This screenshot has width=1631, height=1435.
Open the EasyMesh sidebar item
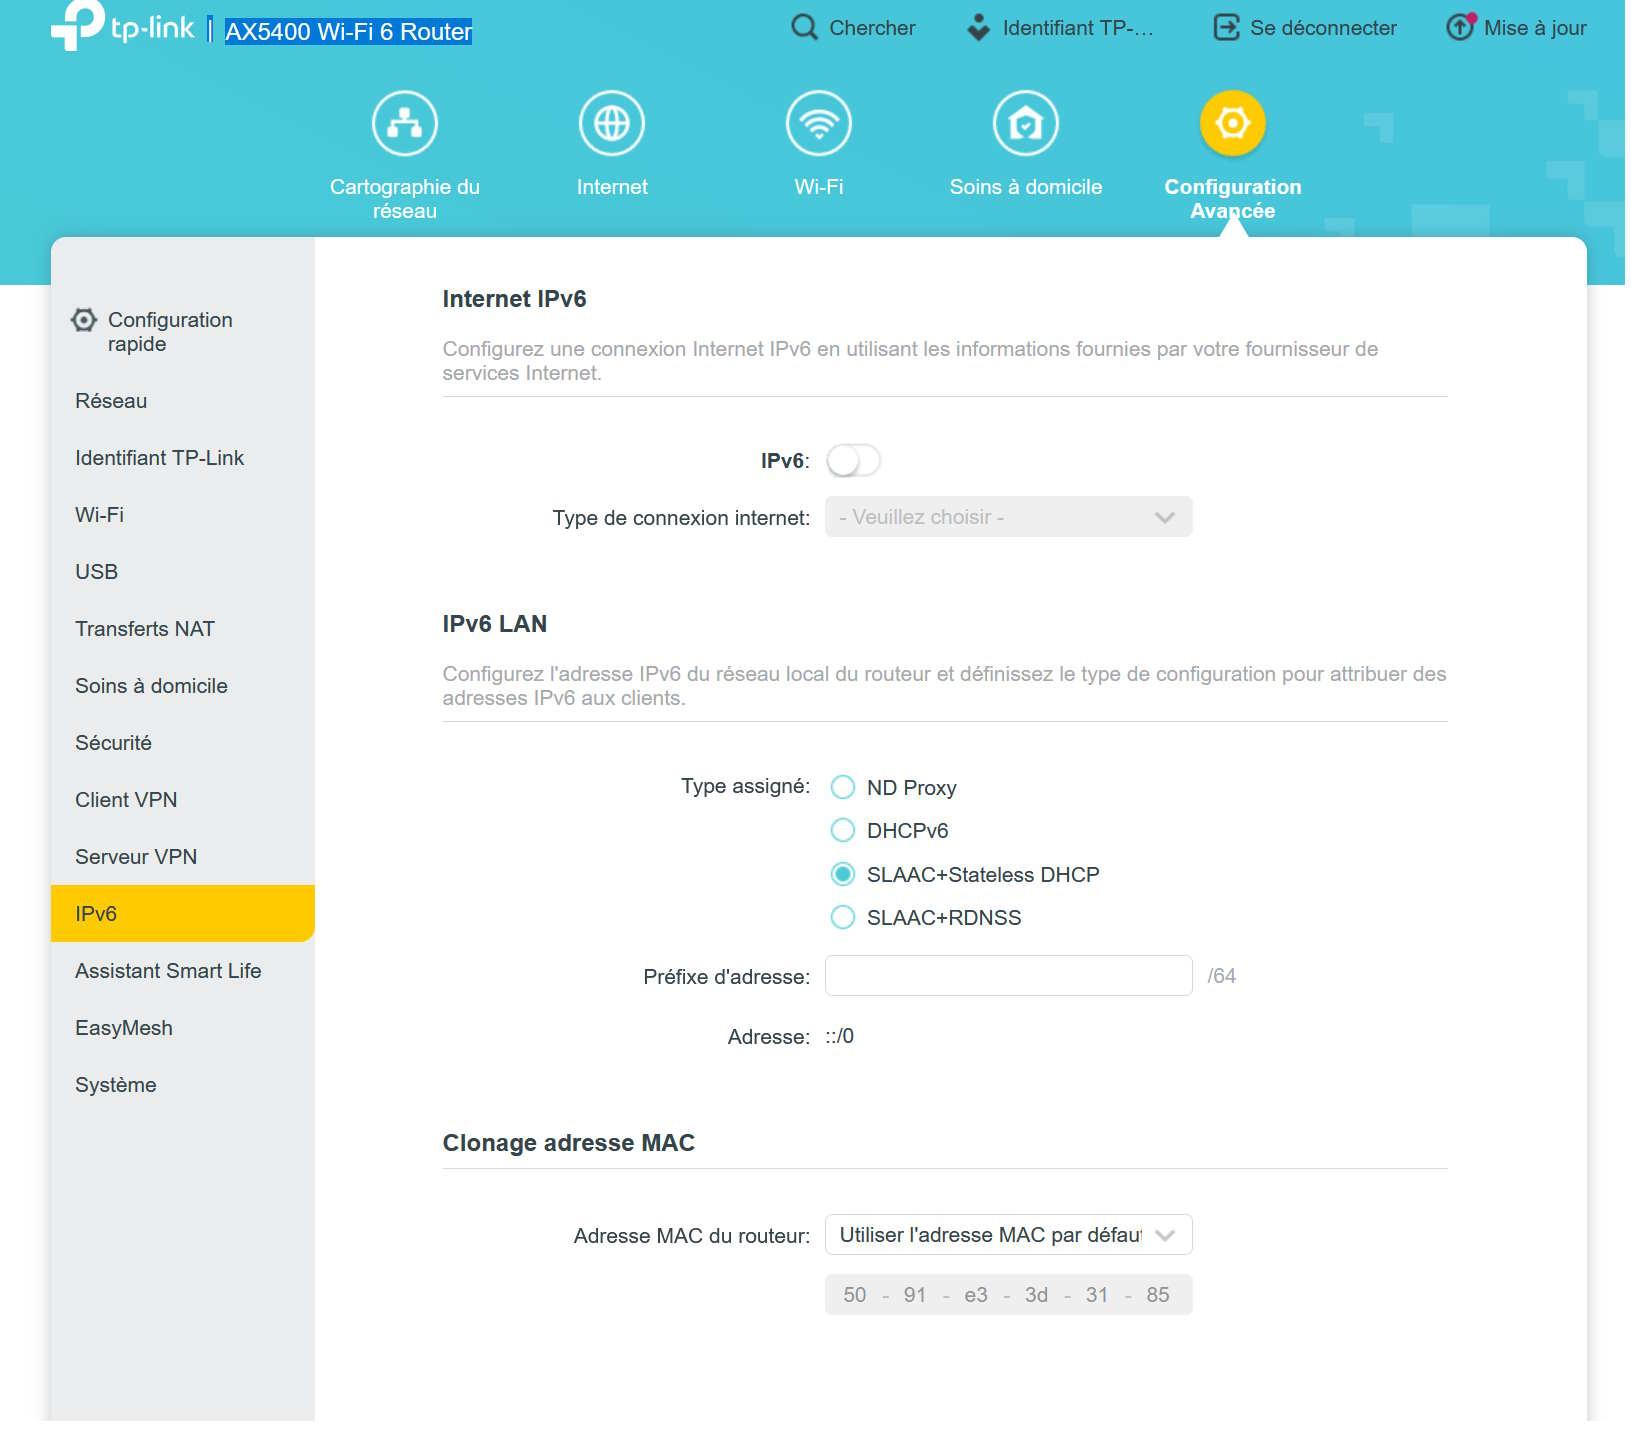pos(124,1028)
